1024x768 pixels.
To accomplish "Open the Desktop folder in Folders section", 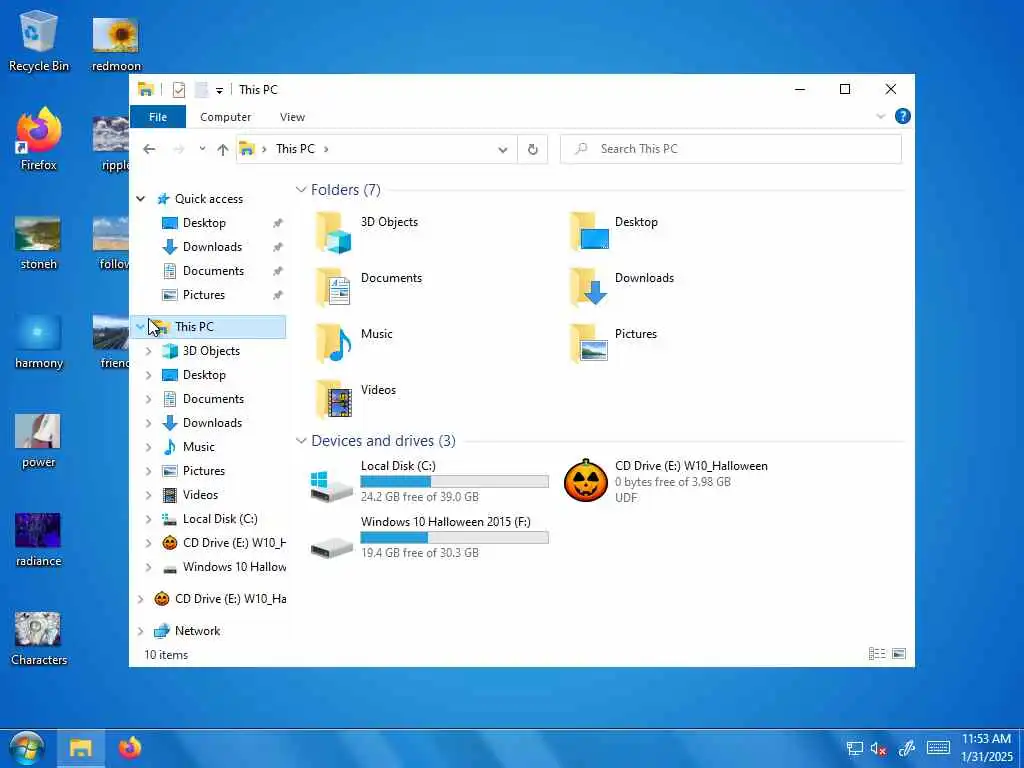I will point(588,231).
